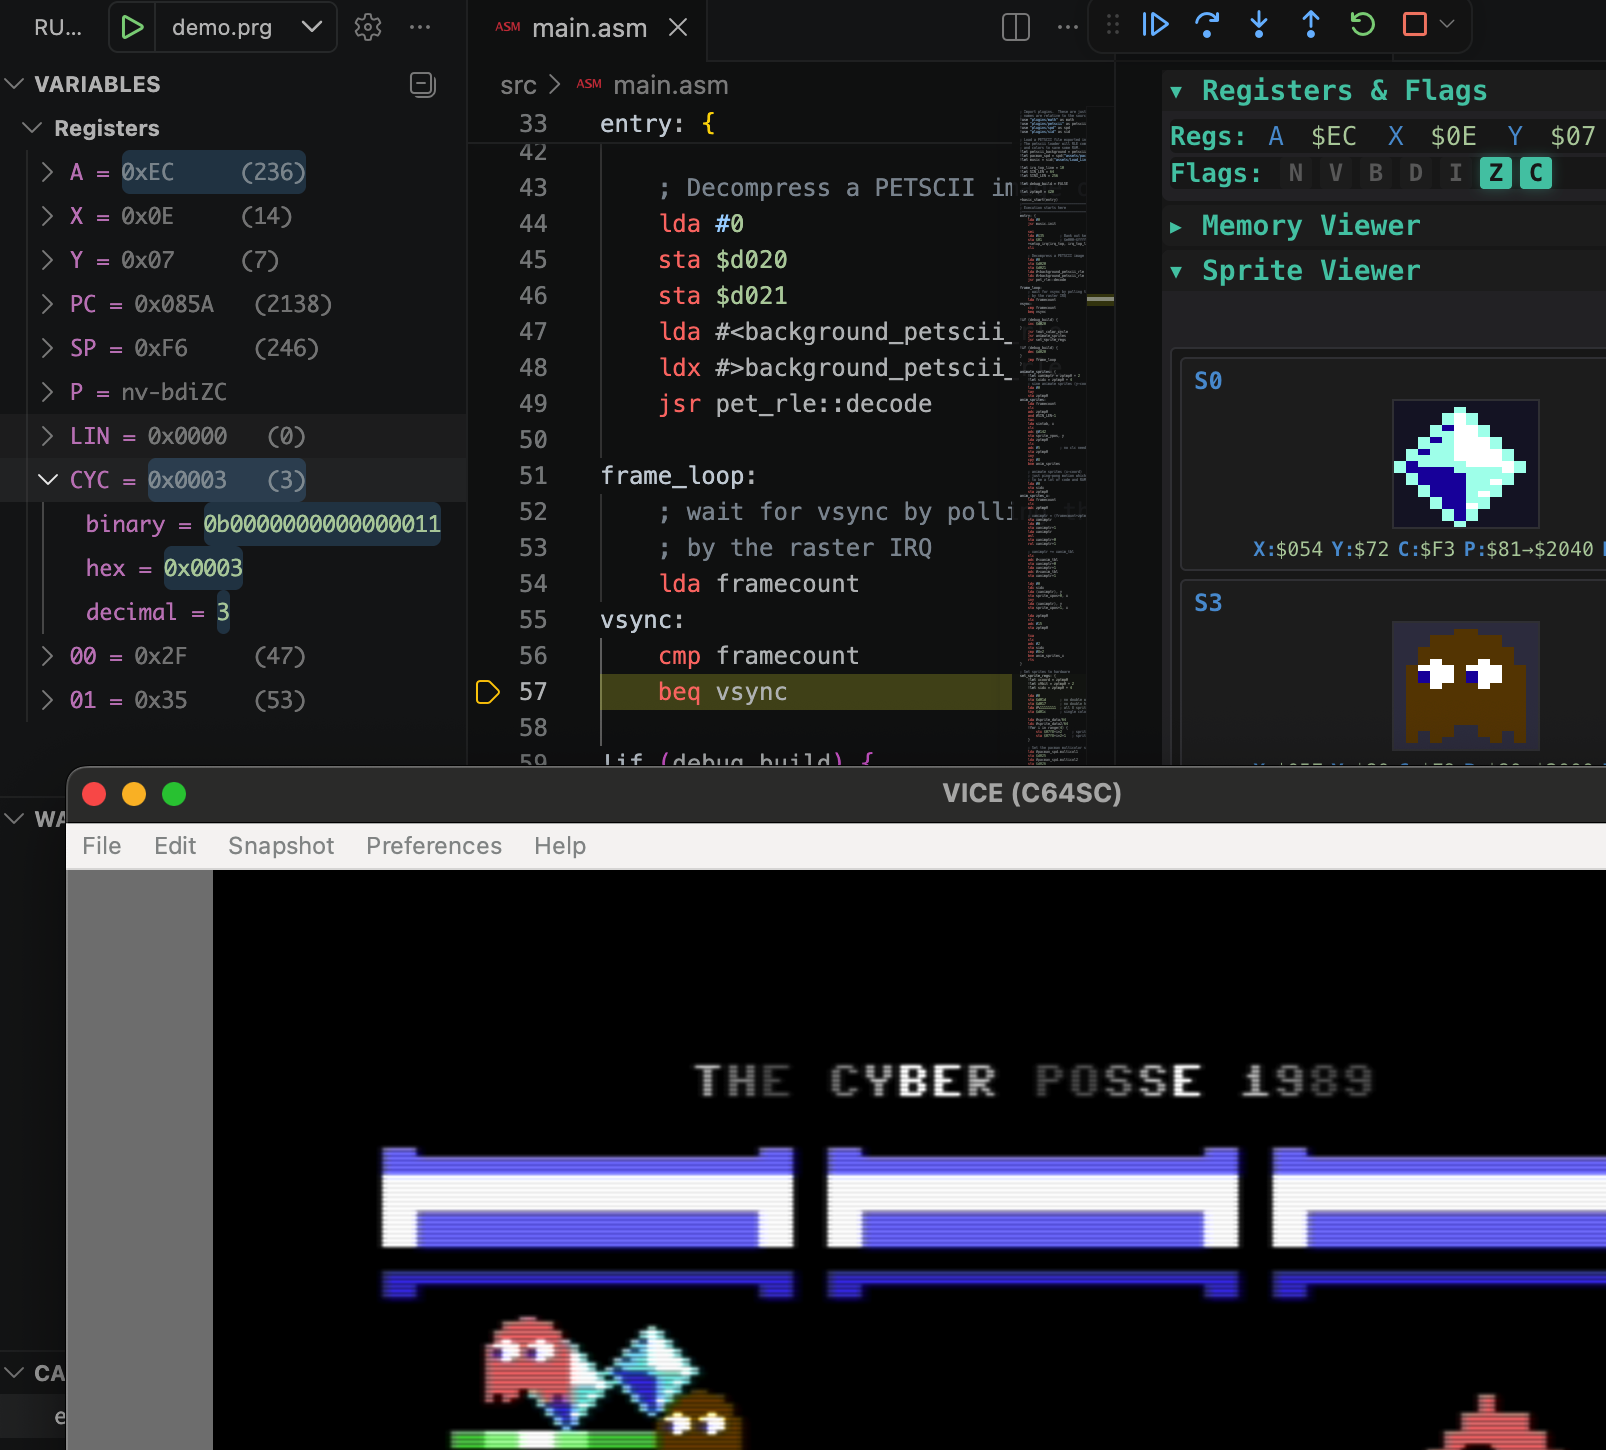This screenshot has width=1606, height=1450.
Task: Continue debugger execution
Action: pyautogui.click(x=1155, y=24)
